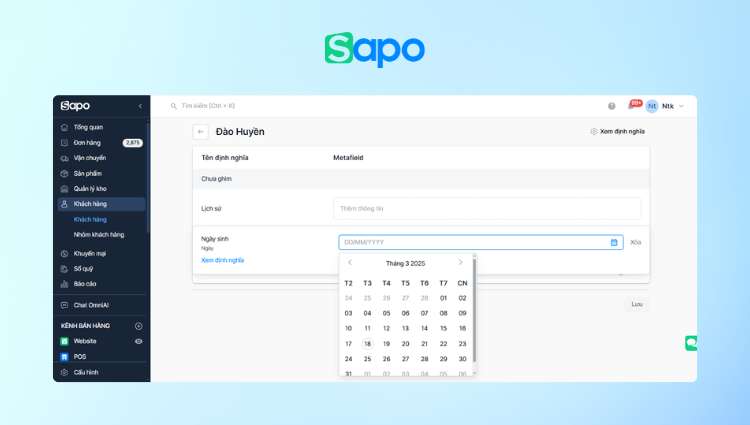750x425 pixels.
Task: Pick day 15 in the calendar
Action: (x=443, y=328)
